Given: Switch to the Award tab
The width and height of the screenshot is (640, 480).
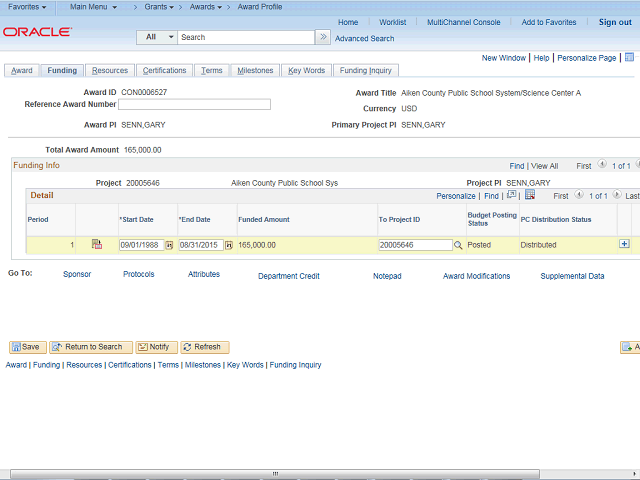Looking at the screenshot, I should tap(22, 71).
